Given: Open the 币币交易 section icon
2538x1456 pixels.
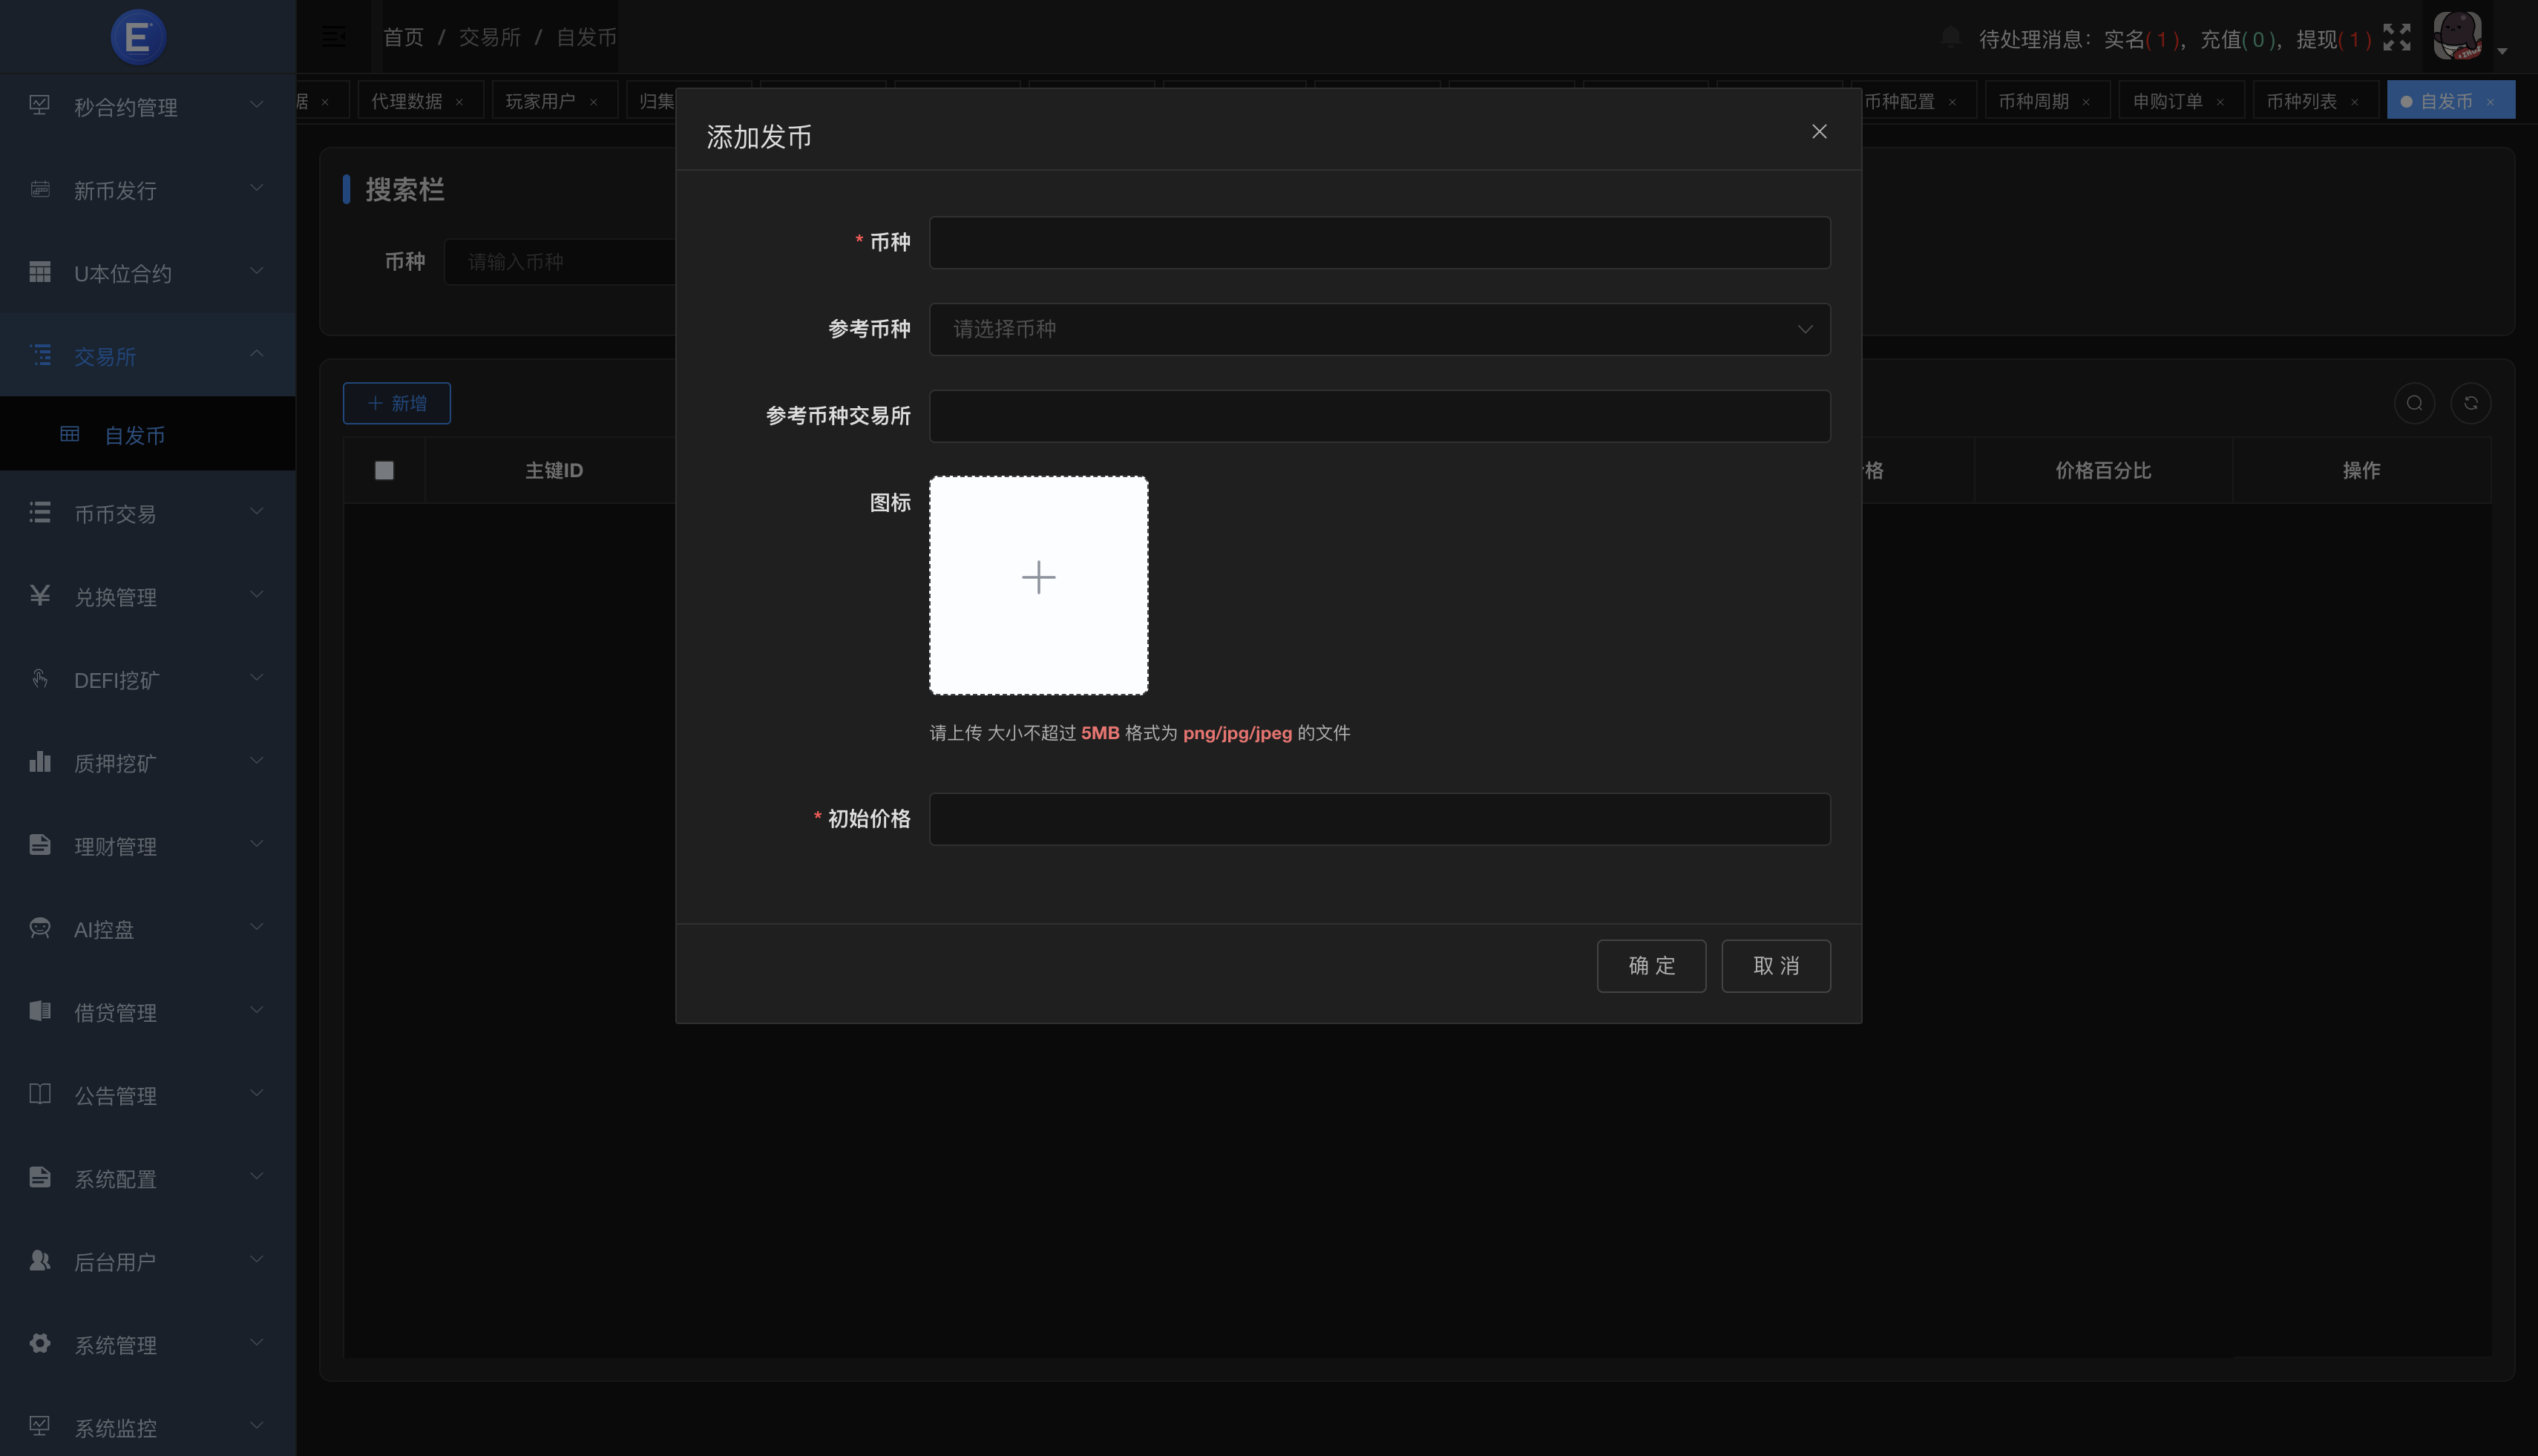Looking at the screenshot, I should click(x=40, y=513).
